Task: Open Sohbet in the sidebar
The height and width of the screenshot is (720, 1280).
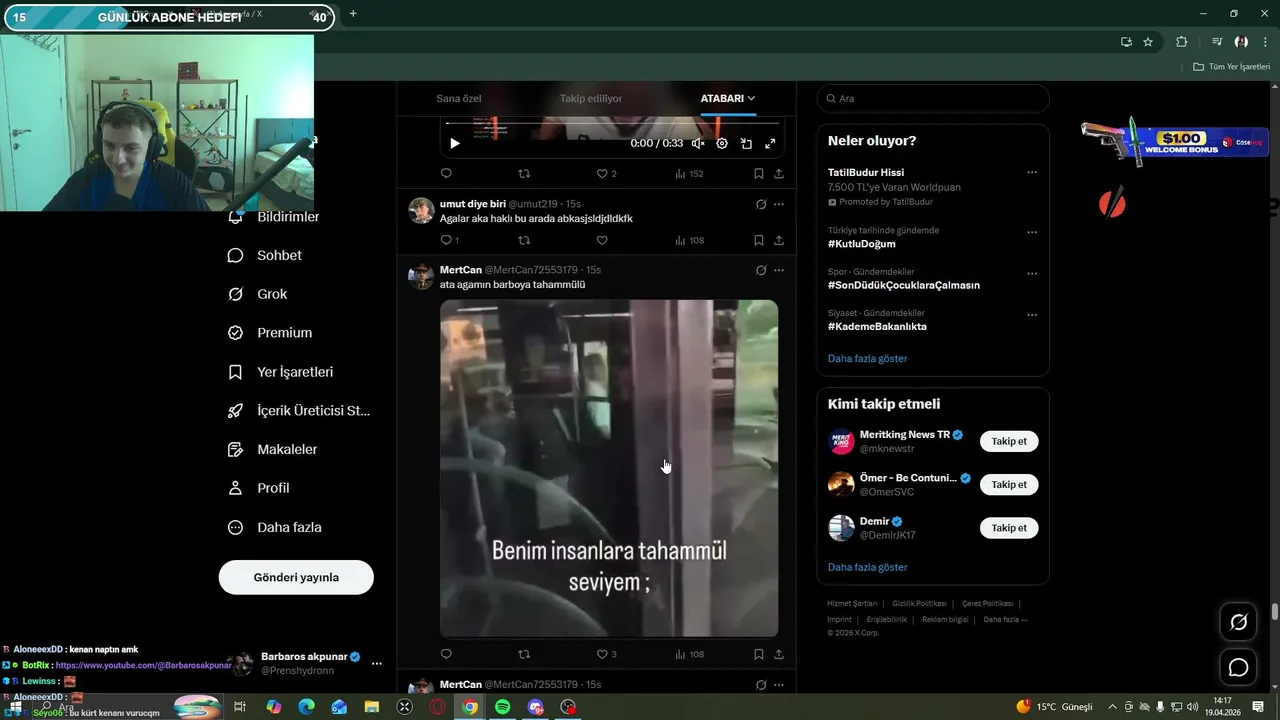Action: [265, 255]
